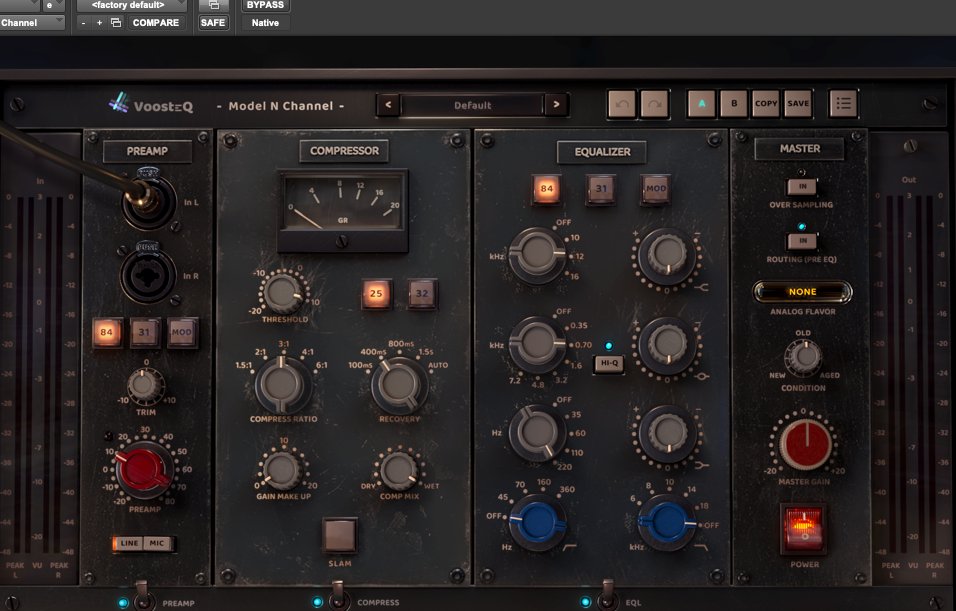This screenshot has height=611, width=956.
Task: Go to previous preset arrow
Action: (x=388, y=105)
